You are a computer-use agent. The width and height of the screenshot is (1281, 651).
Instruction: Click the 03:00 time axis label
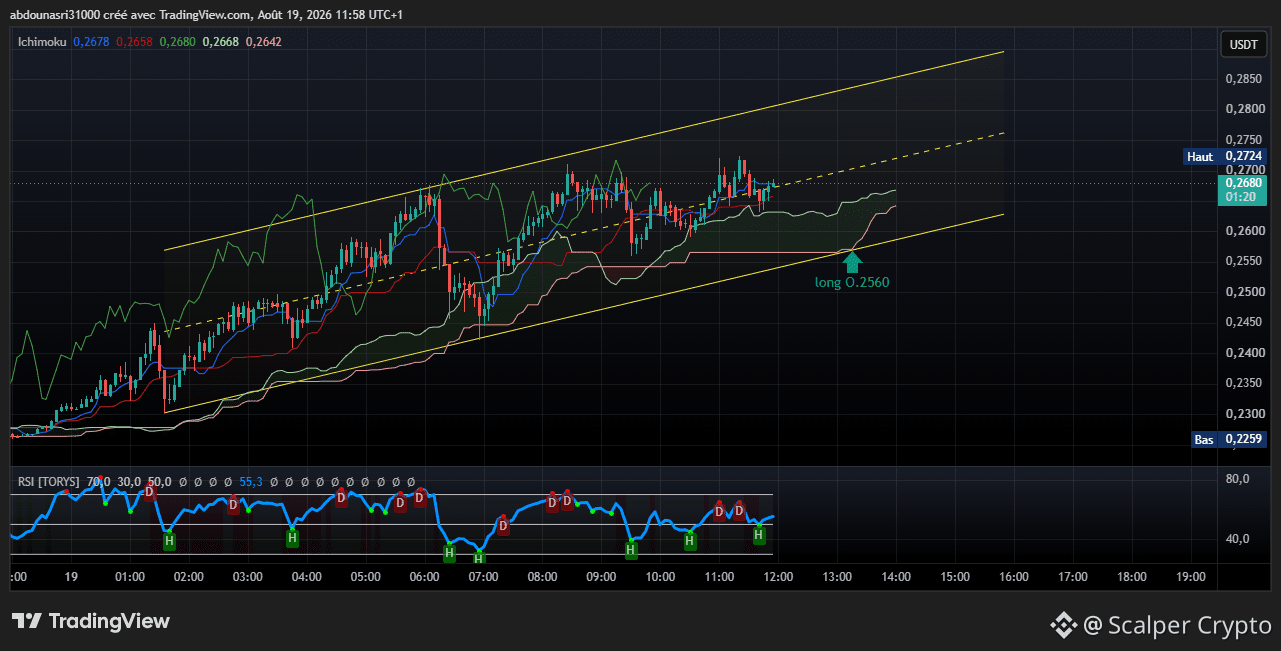point(247,577)
